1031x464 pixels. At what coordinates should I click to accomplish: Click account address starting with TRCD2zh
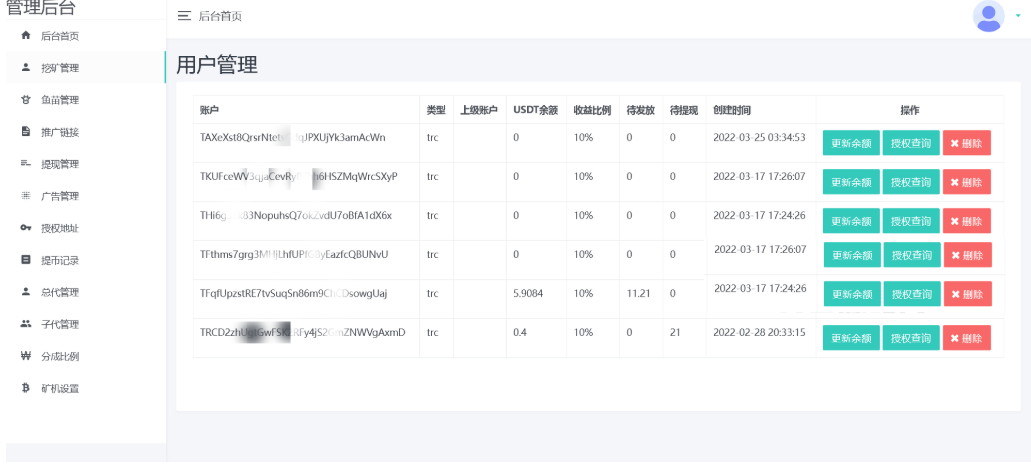click(x=302, y=332)
